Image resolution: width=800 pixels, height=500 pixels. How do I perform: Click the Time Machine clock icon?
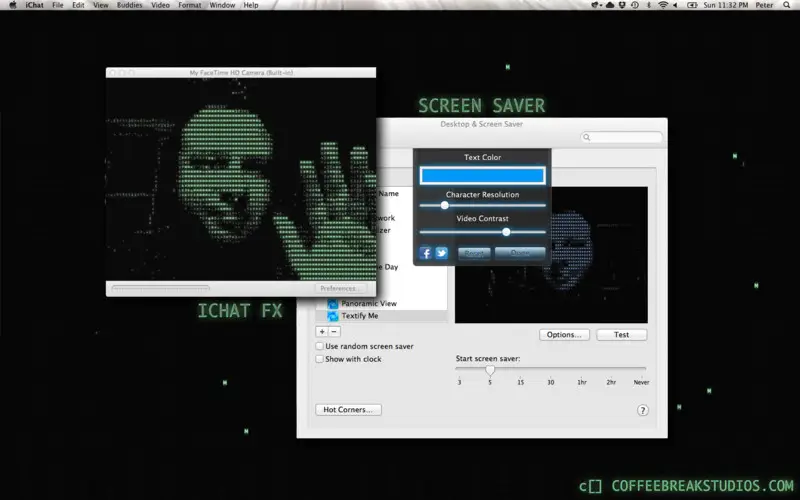click(x=635, y=5)
